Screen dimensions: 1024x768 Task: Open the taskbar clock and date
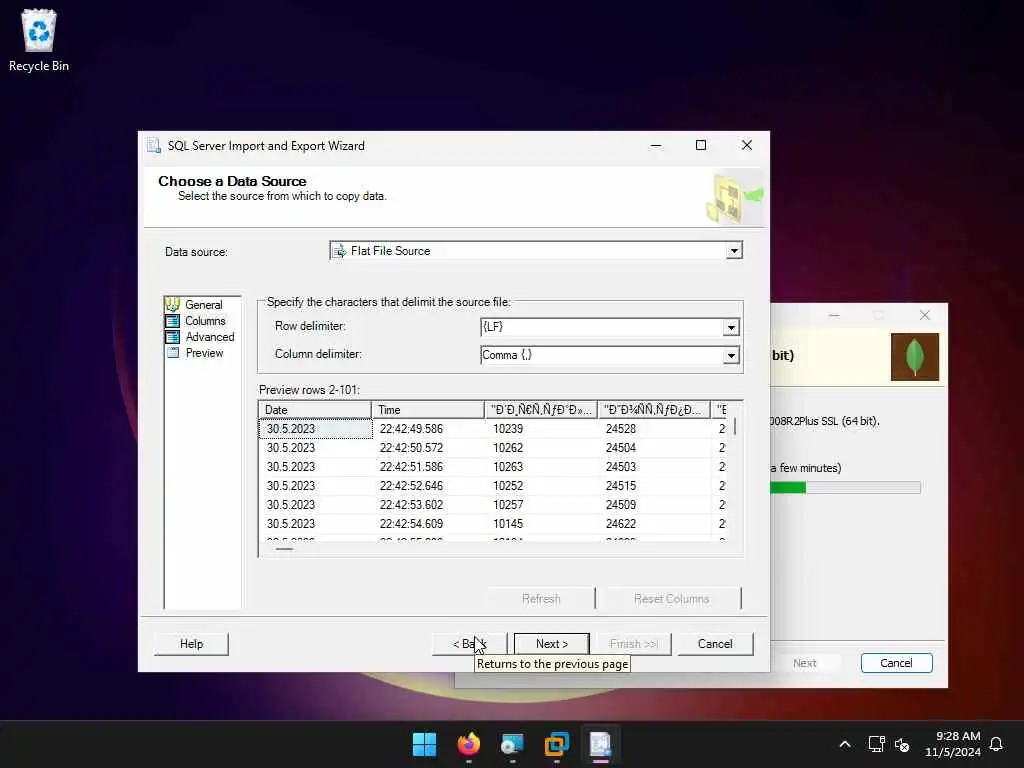coord(952,744)
